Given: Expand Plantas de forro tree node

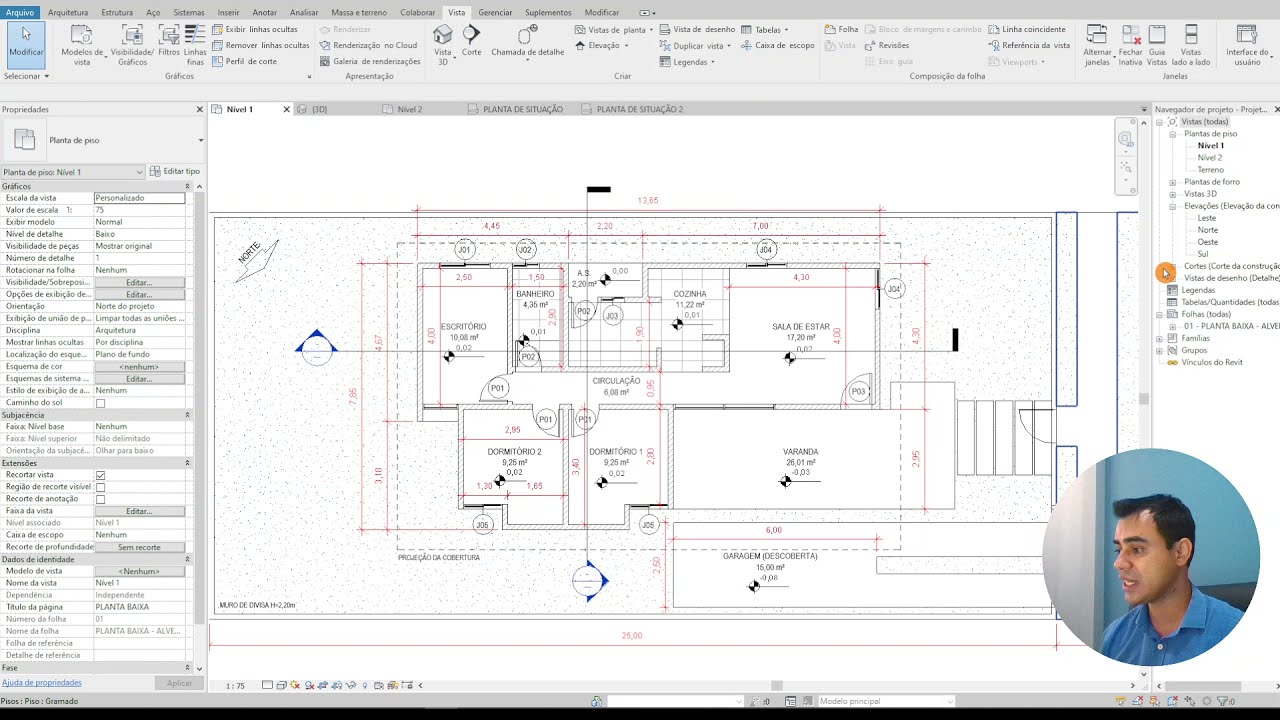Looking at the screenshot, I should pos(1172,182).
